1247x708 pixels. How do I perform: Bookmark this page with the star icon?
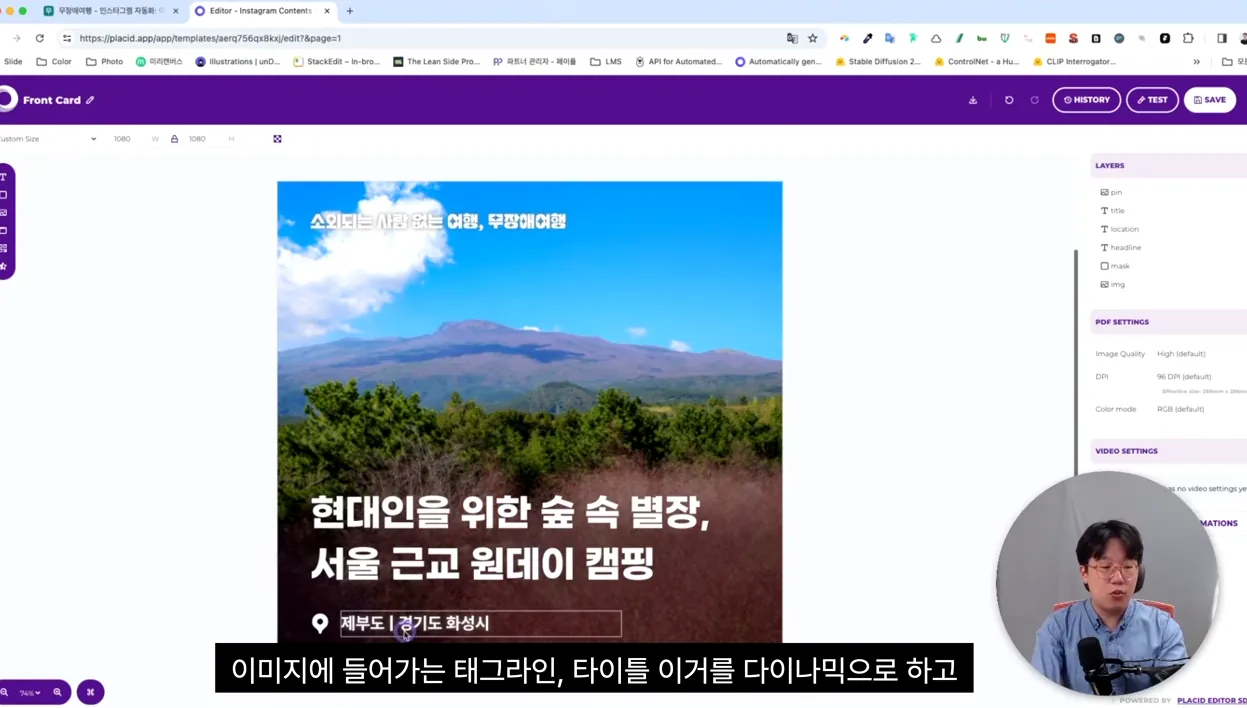point(813,38)
